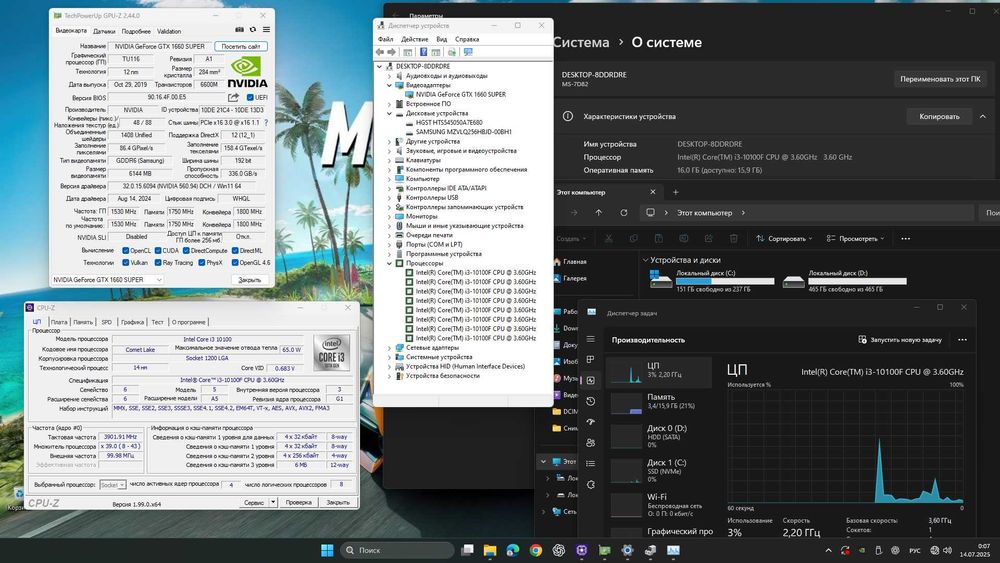This screenshot has width=1000, height=563.
Task: Expand the Мониторы node
Action: click(389, 216)
